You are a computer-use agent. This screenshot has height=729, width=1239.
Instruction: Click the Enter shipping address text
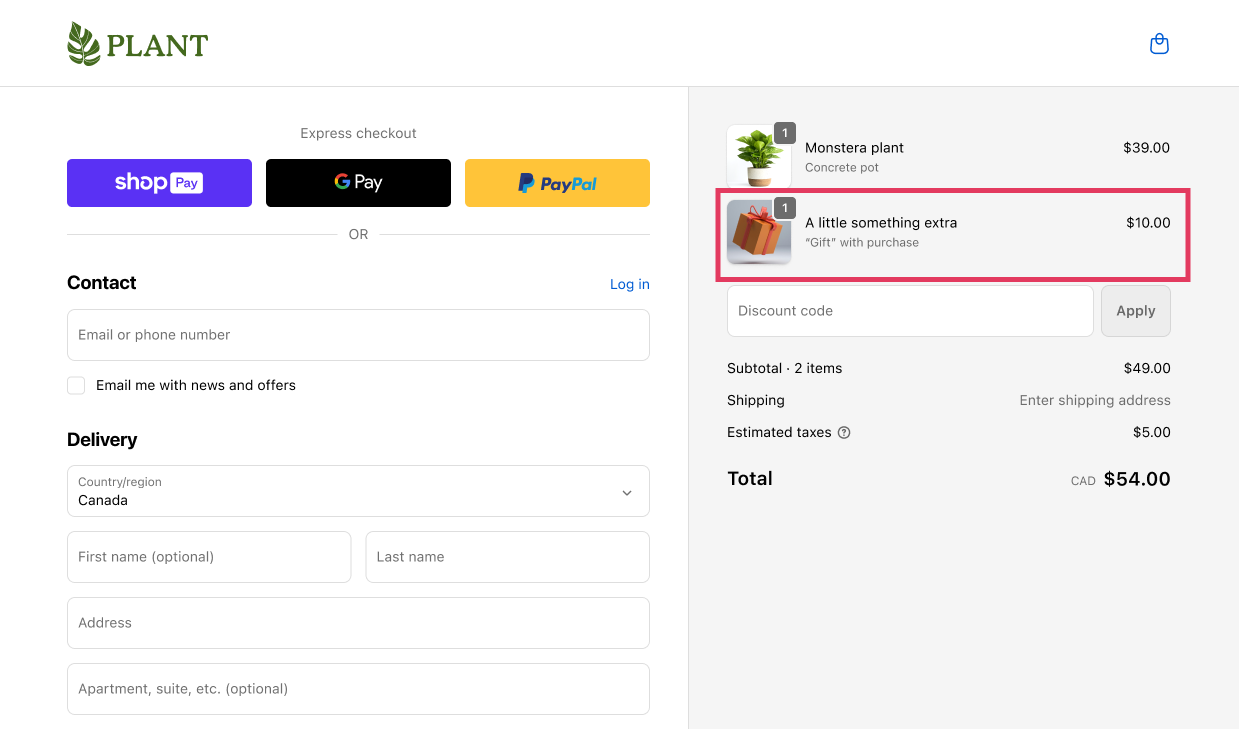(1095, 401)
